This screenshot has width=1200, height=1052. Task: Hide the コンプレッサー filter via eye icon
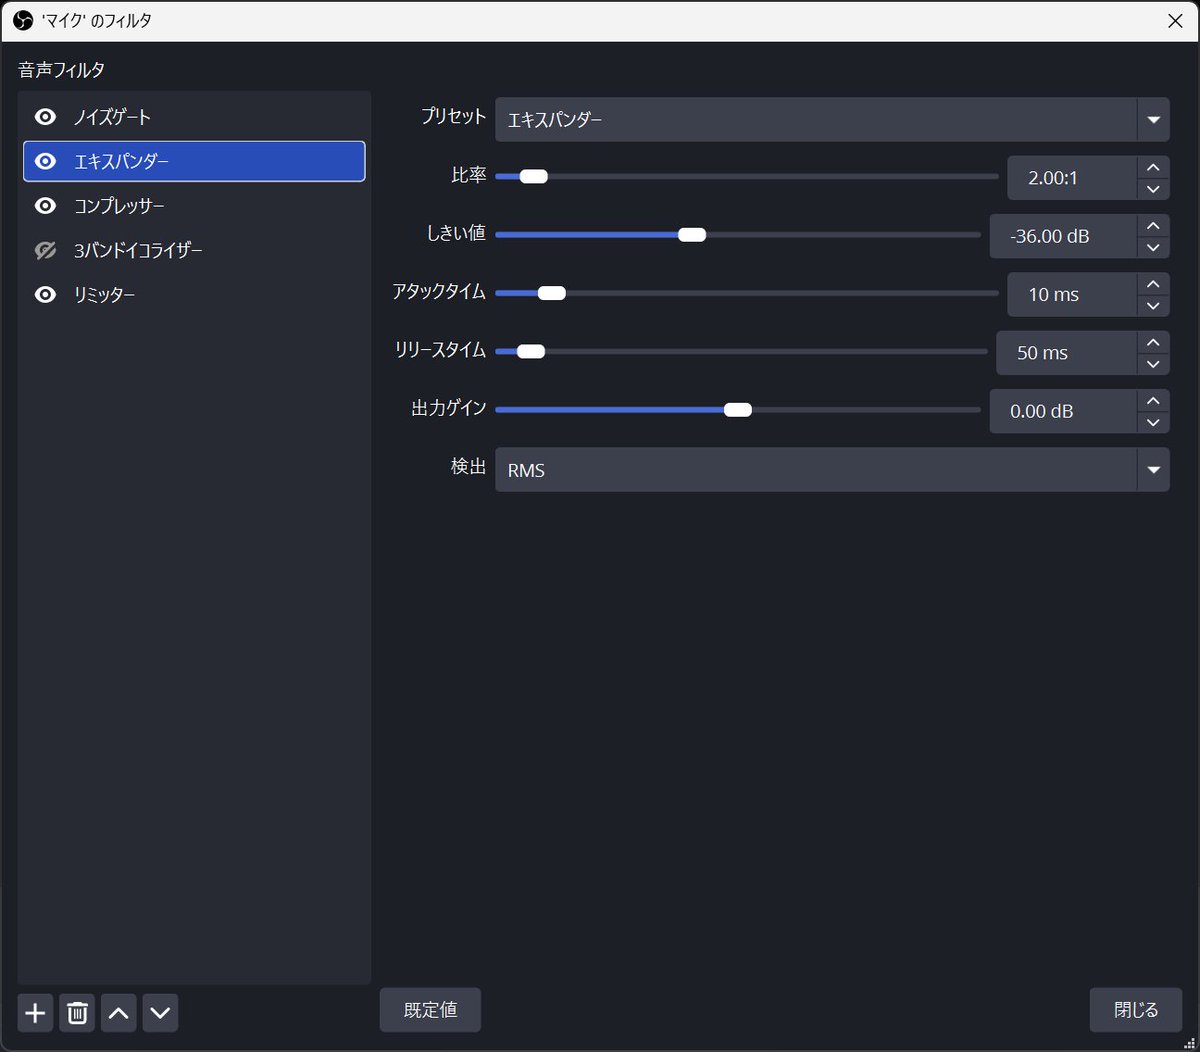click(x=45, y=206)
